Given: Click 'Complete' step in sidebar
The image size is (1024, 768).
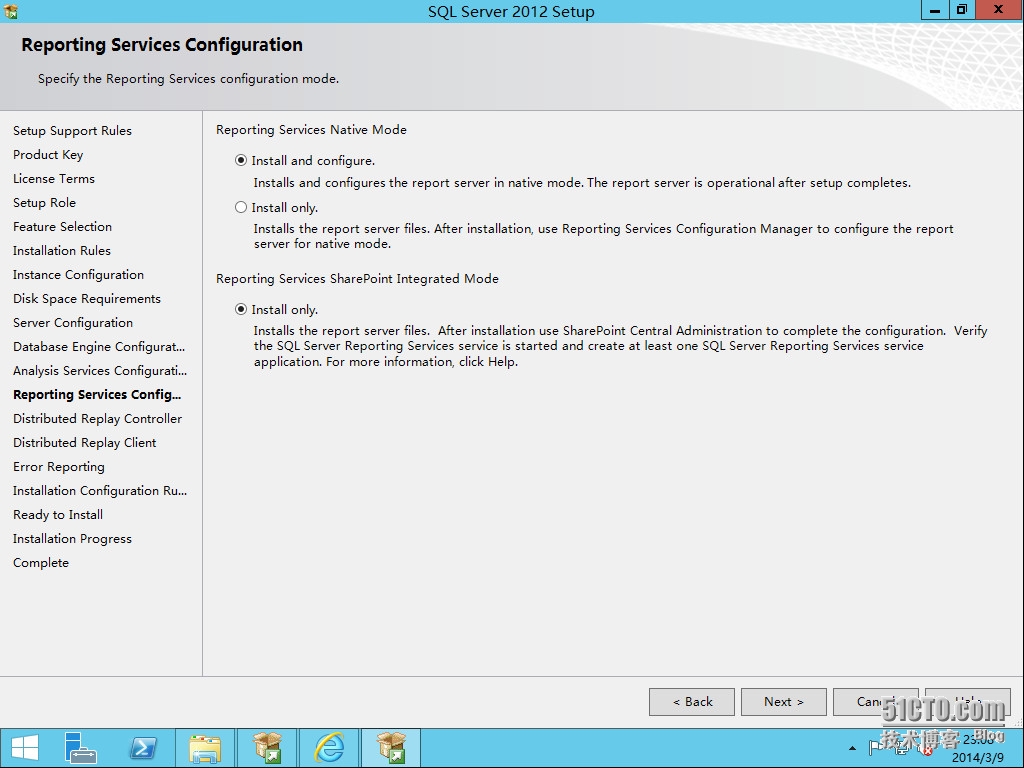Looking at the screenshot, I should (41, 563).
